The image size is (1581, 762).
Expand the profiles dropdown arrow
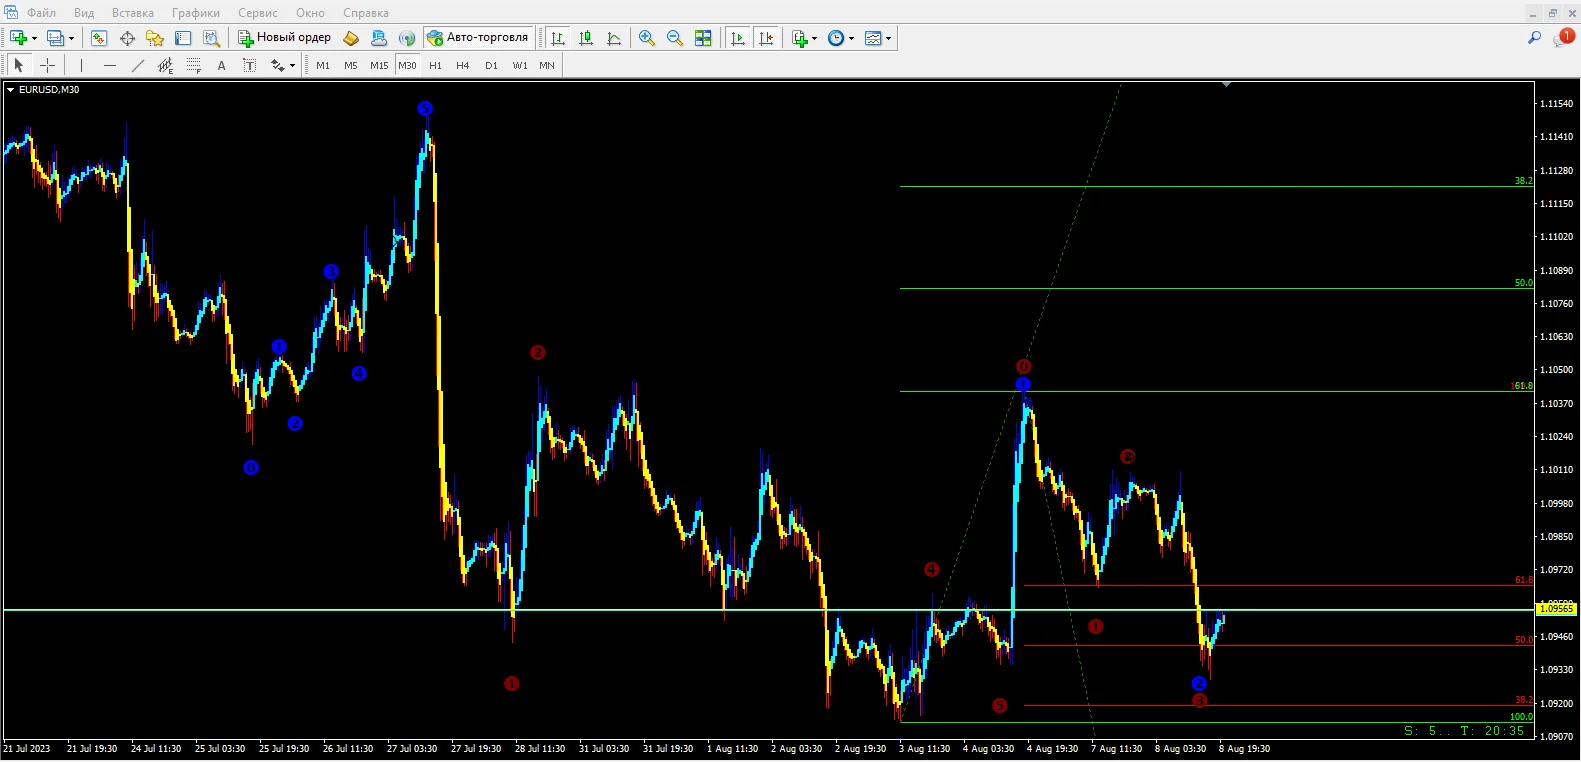pyautogui.click(x=71, y=38)
